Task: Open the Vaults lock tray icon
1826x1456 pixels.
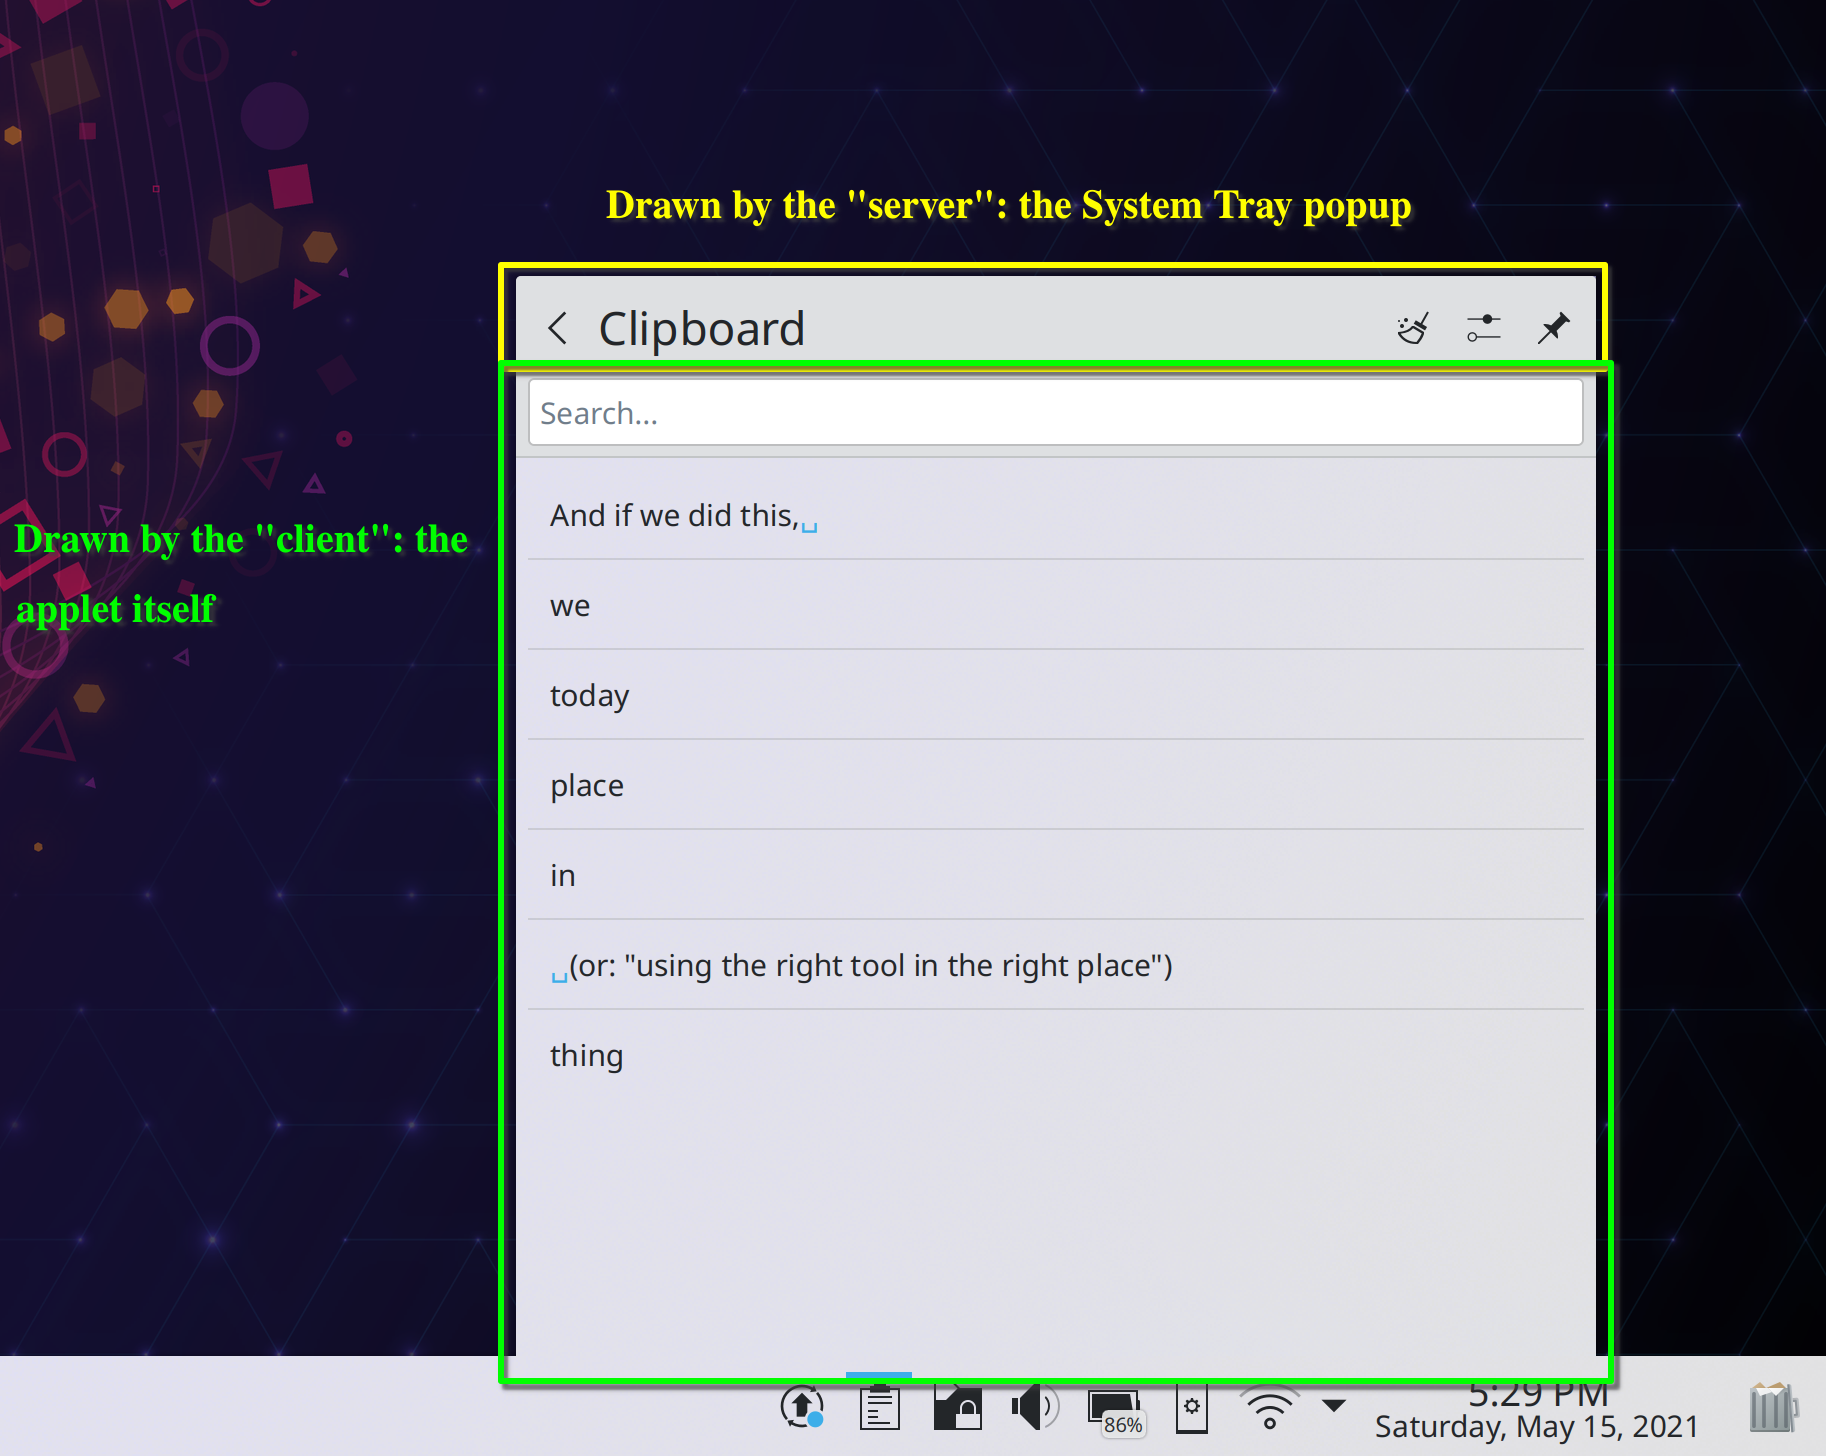Action: (x=957, y=1408)
